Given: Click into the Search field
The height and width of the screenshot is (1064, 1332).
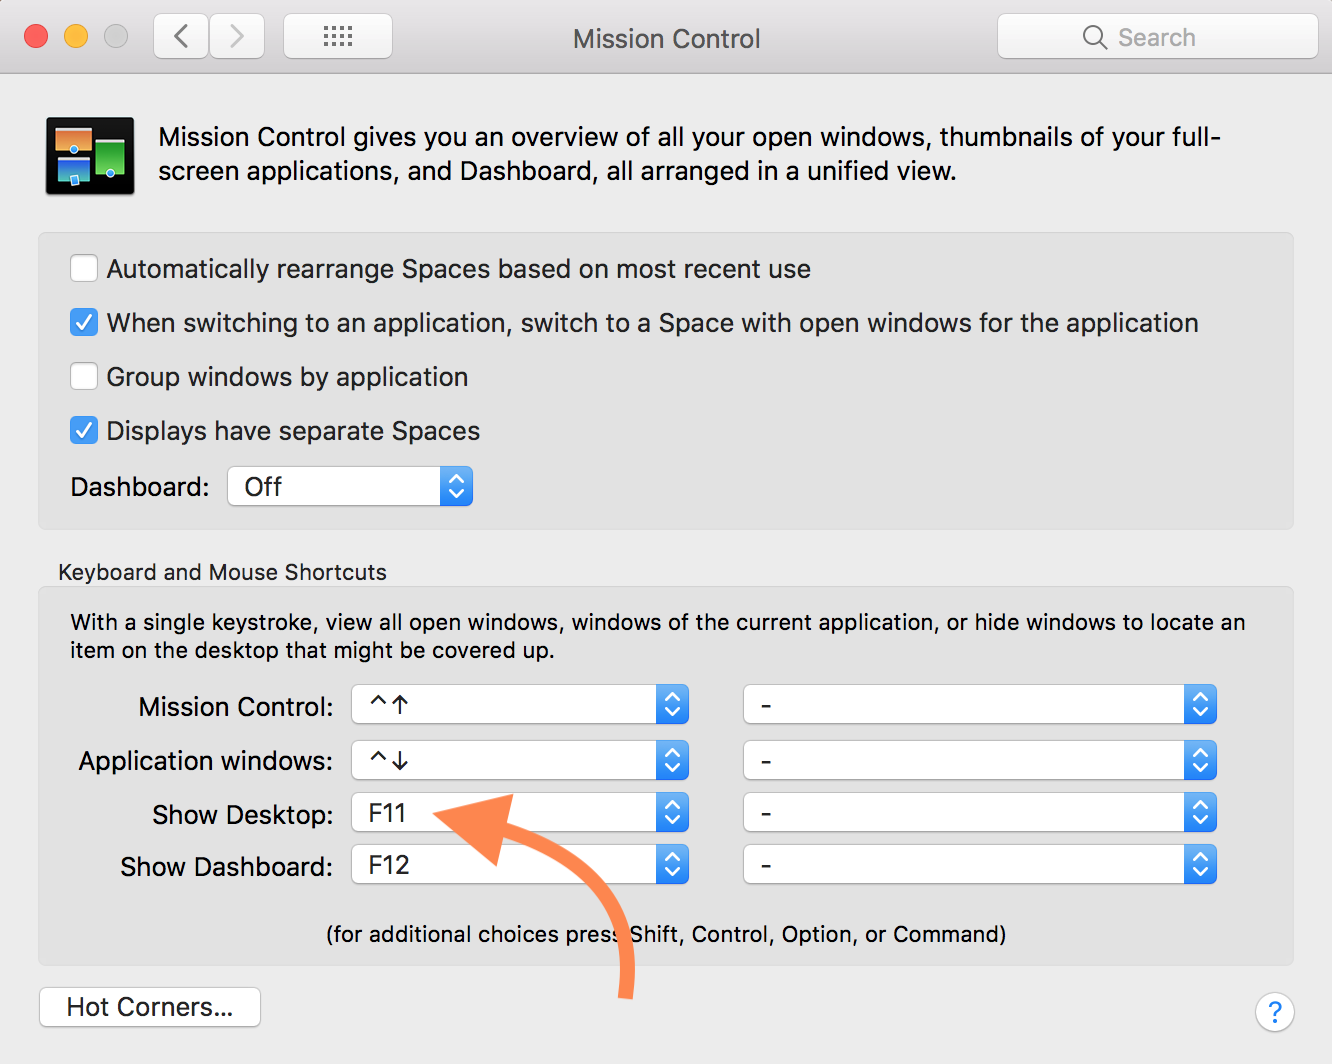Looking at the screenshot, I should (1158, 37).
